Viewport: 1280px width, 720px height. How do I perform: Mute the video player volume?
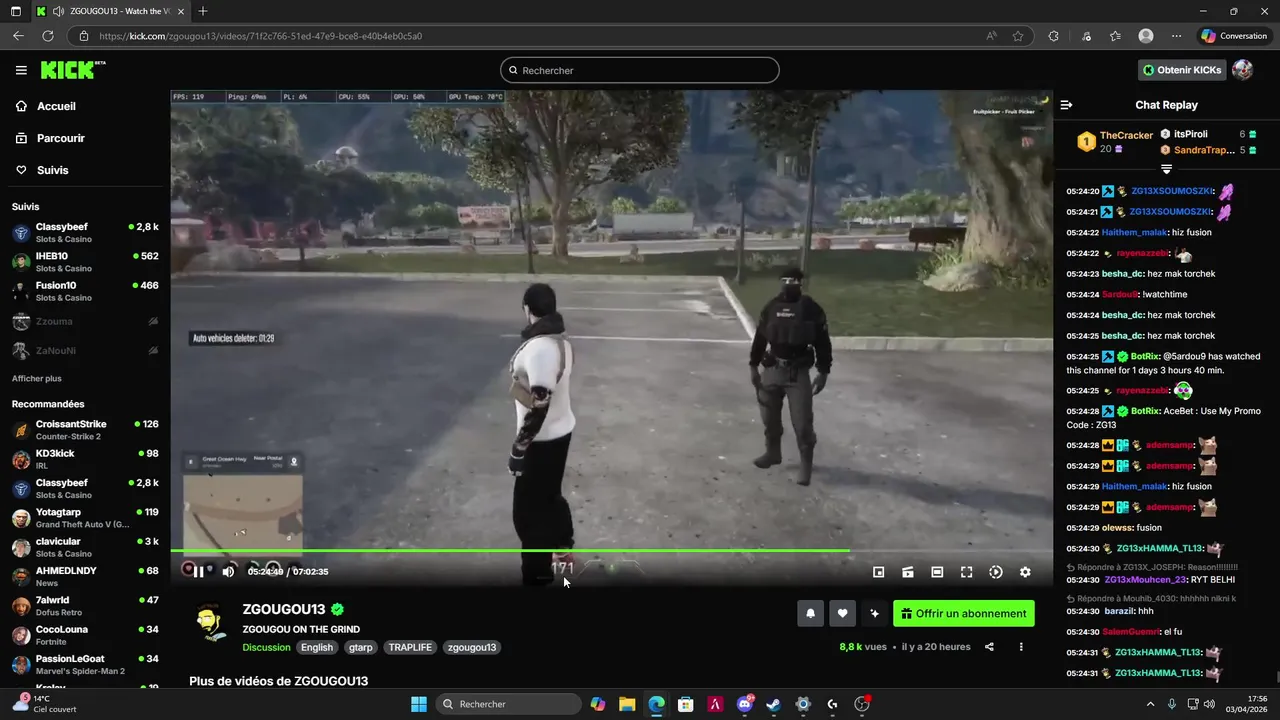[228, 572]
